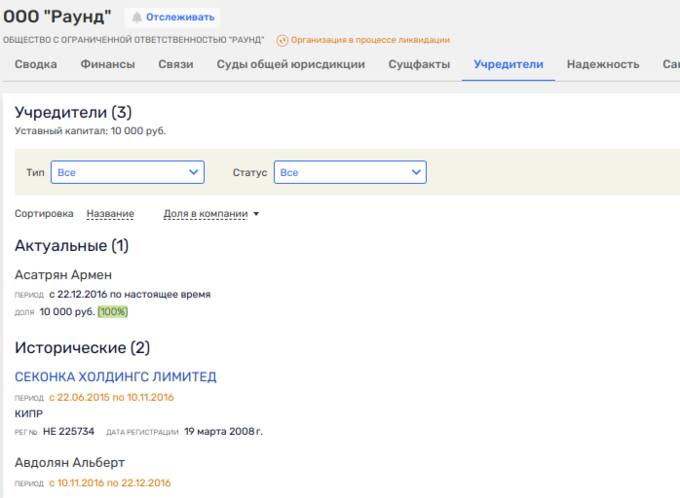Viewport: 680px width, 498px height.
Task: Click the date 19 марта 2008 г.
Action: point(223,432)
